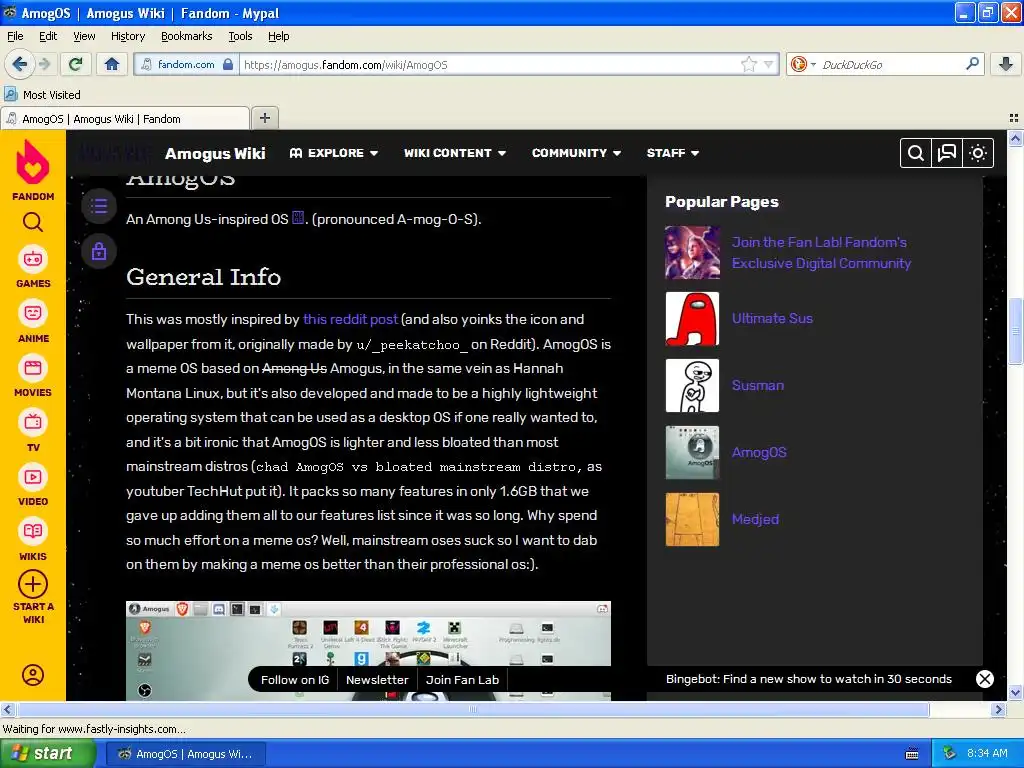Go to the Home page icon
Image resolution: width=1024 pixels, height=768 pixels.
point(112,64)
